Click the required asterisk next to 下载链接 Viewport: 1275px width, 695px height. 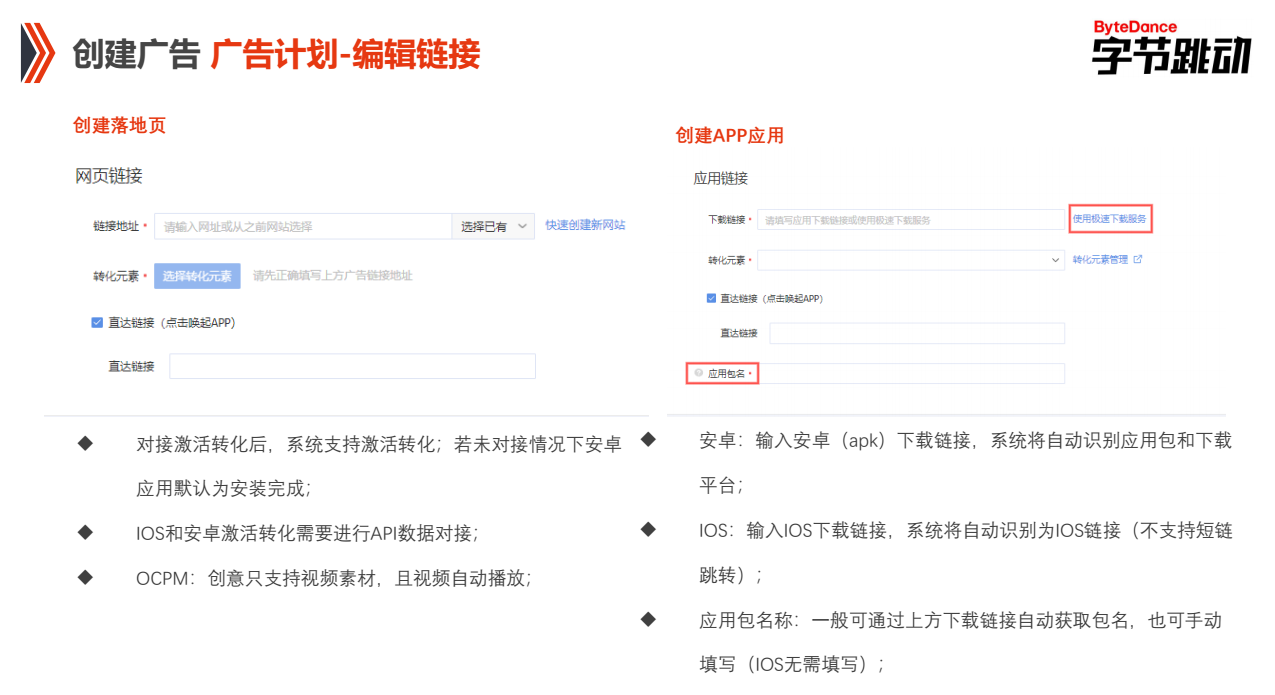pyautogui.click(x=752, y=218)
